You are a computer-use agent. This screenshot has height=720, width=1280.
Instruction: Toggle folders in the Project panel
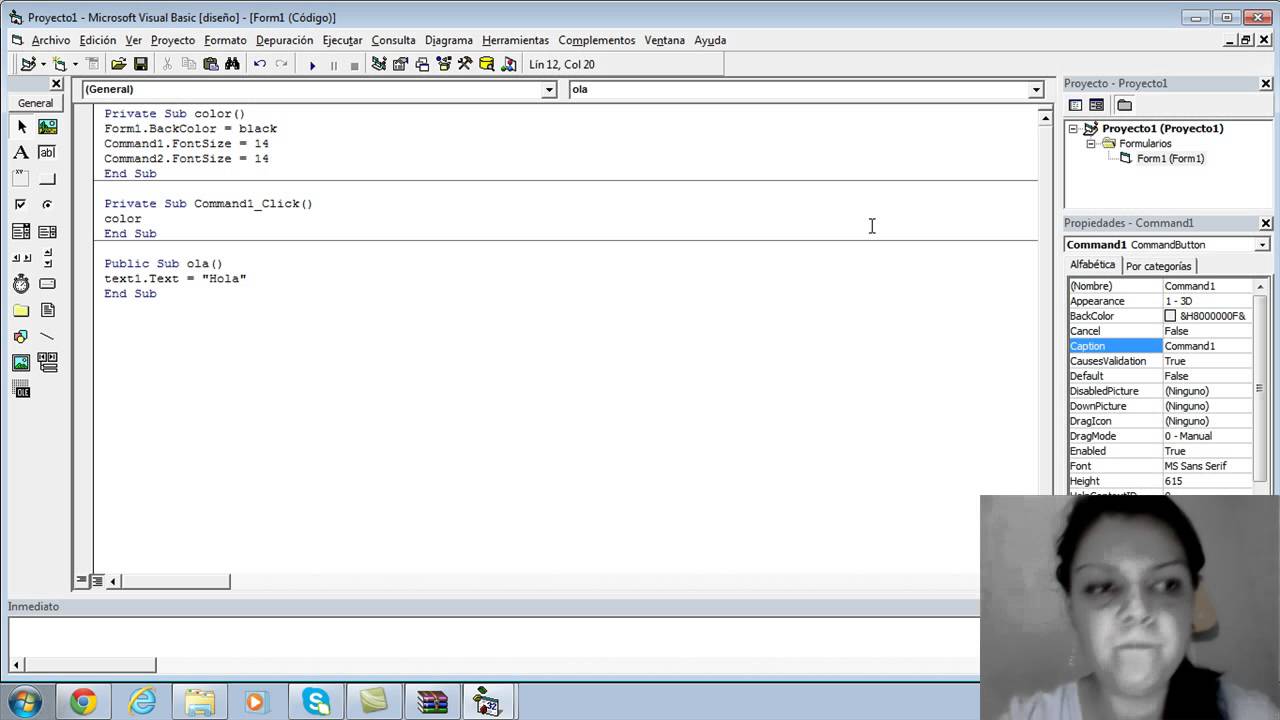click(x=1124, y=105)
